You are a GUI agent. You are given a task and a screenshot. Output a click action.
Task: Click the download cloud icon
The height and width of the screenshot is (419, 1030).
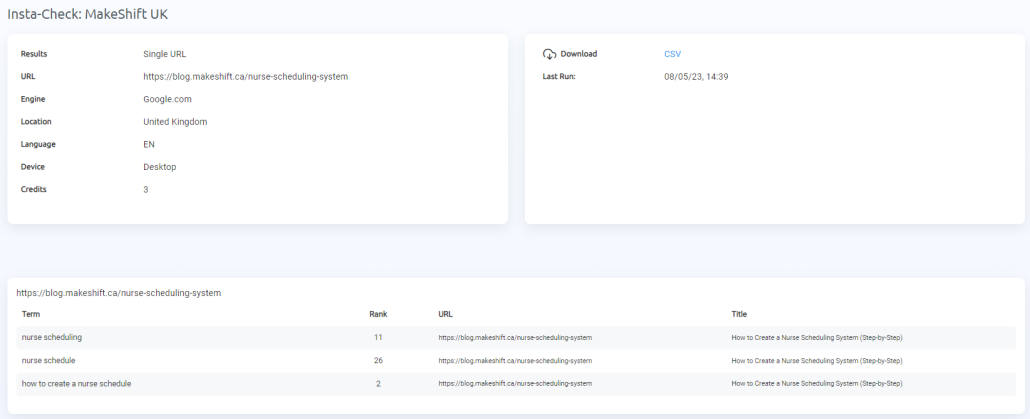click(x=549, y=54)
